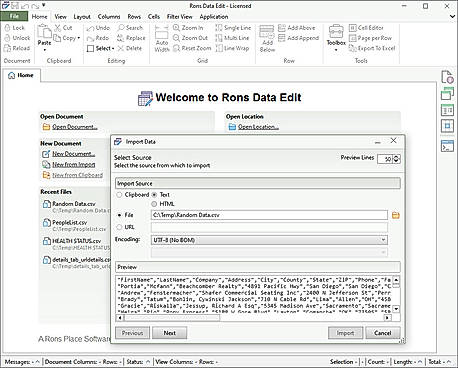Click the Paste icon in Clipboard group
Screen dimensions: 458x368
(44, 32)
